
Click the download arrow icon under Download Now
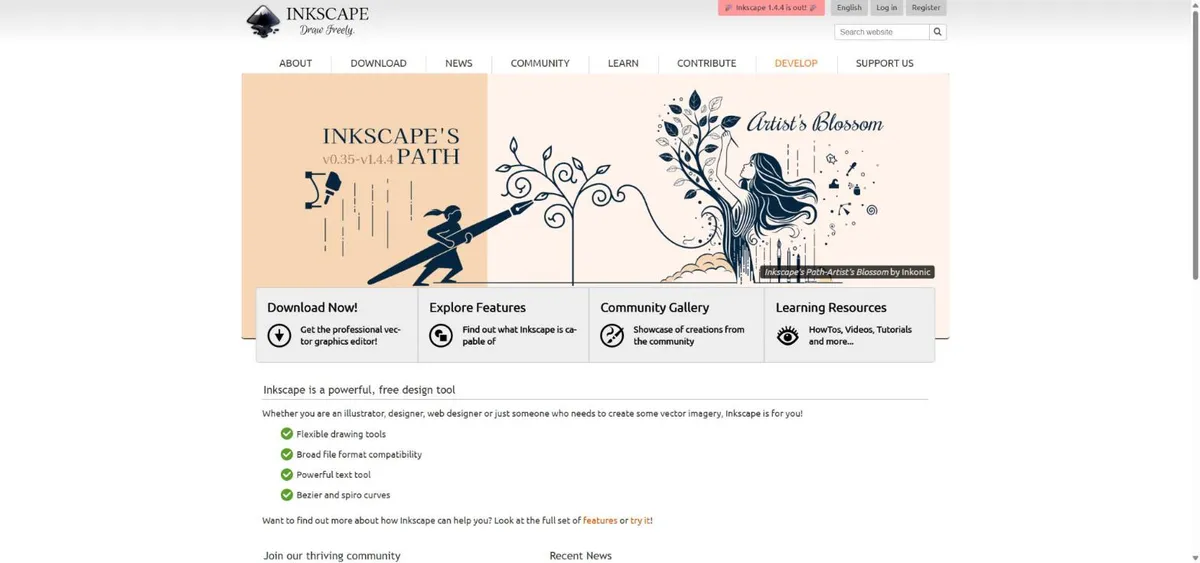pos(279,336)
